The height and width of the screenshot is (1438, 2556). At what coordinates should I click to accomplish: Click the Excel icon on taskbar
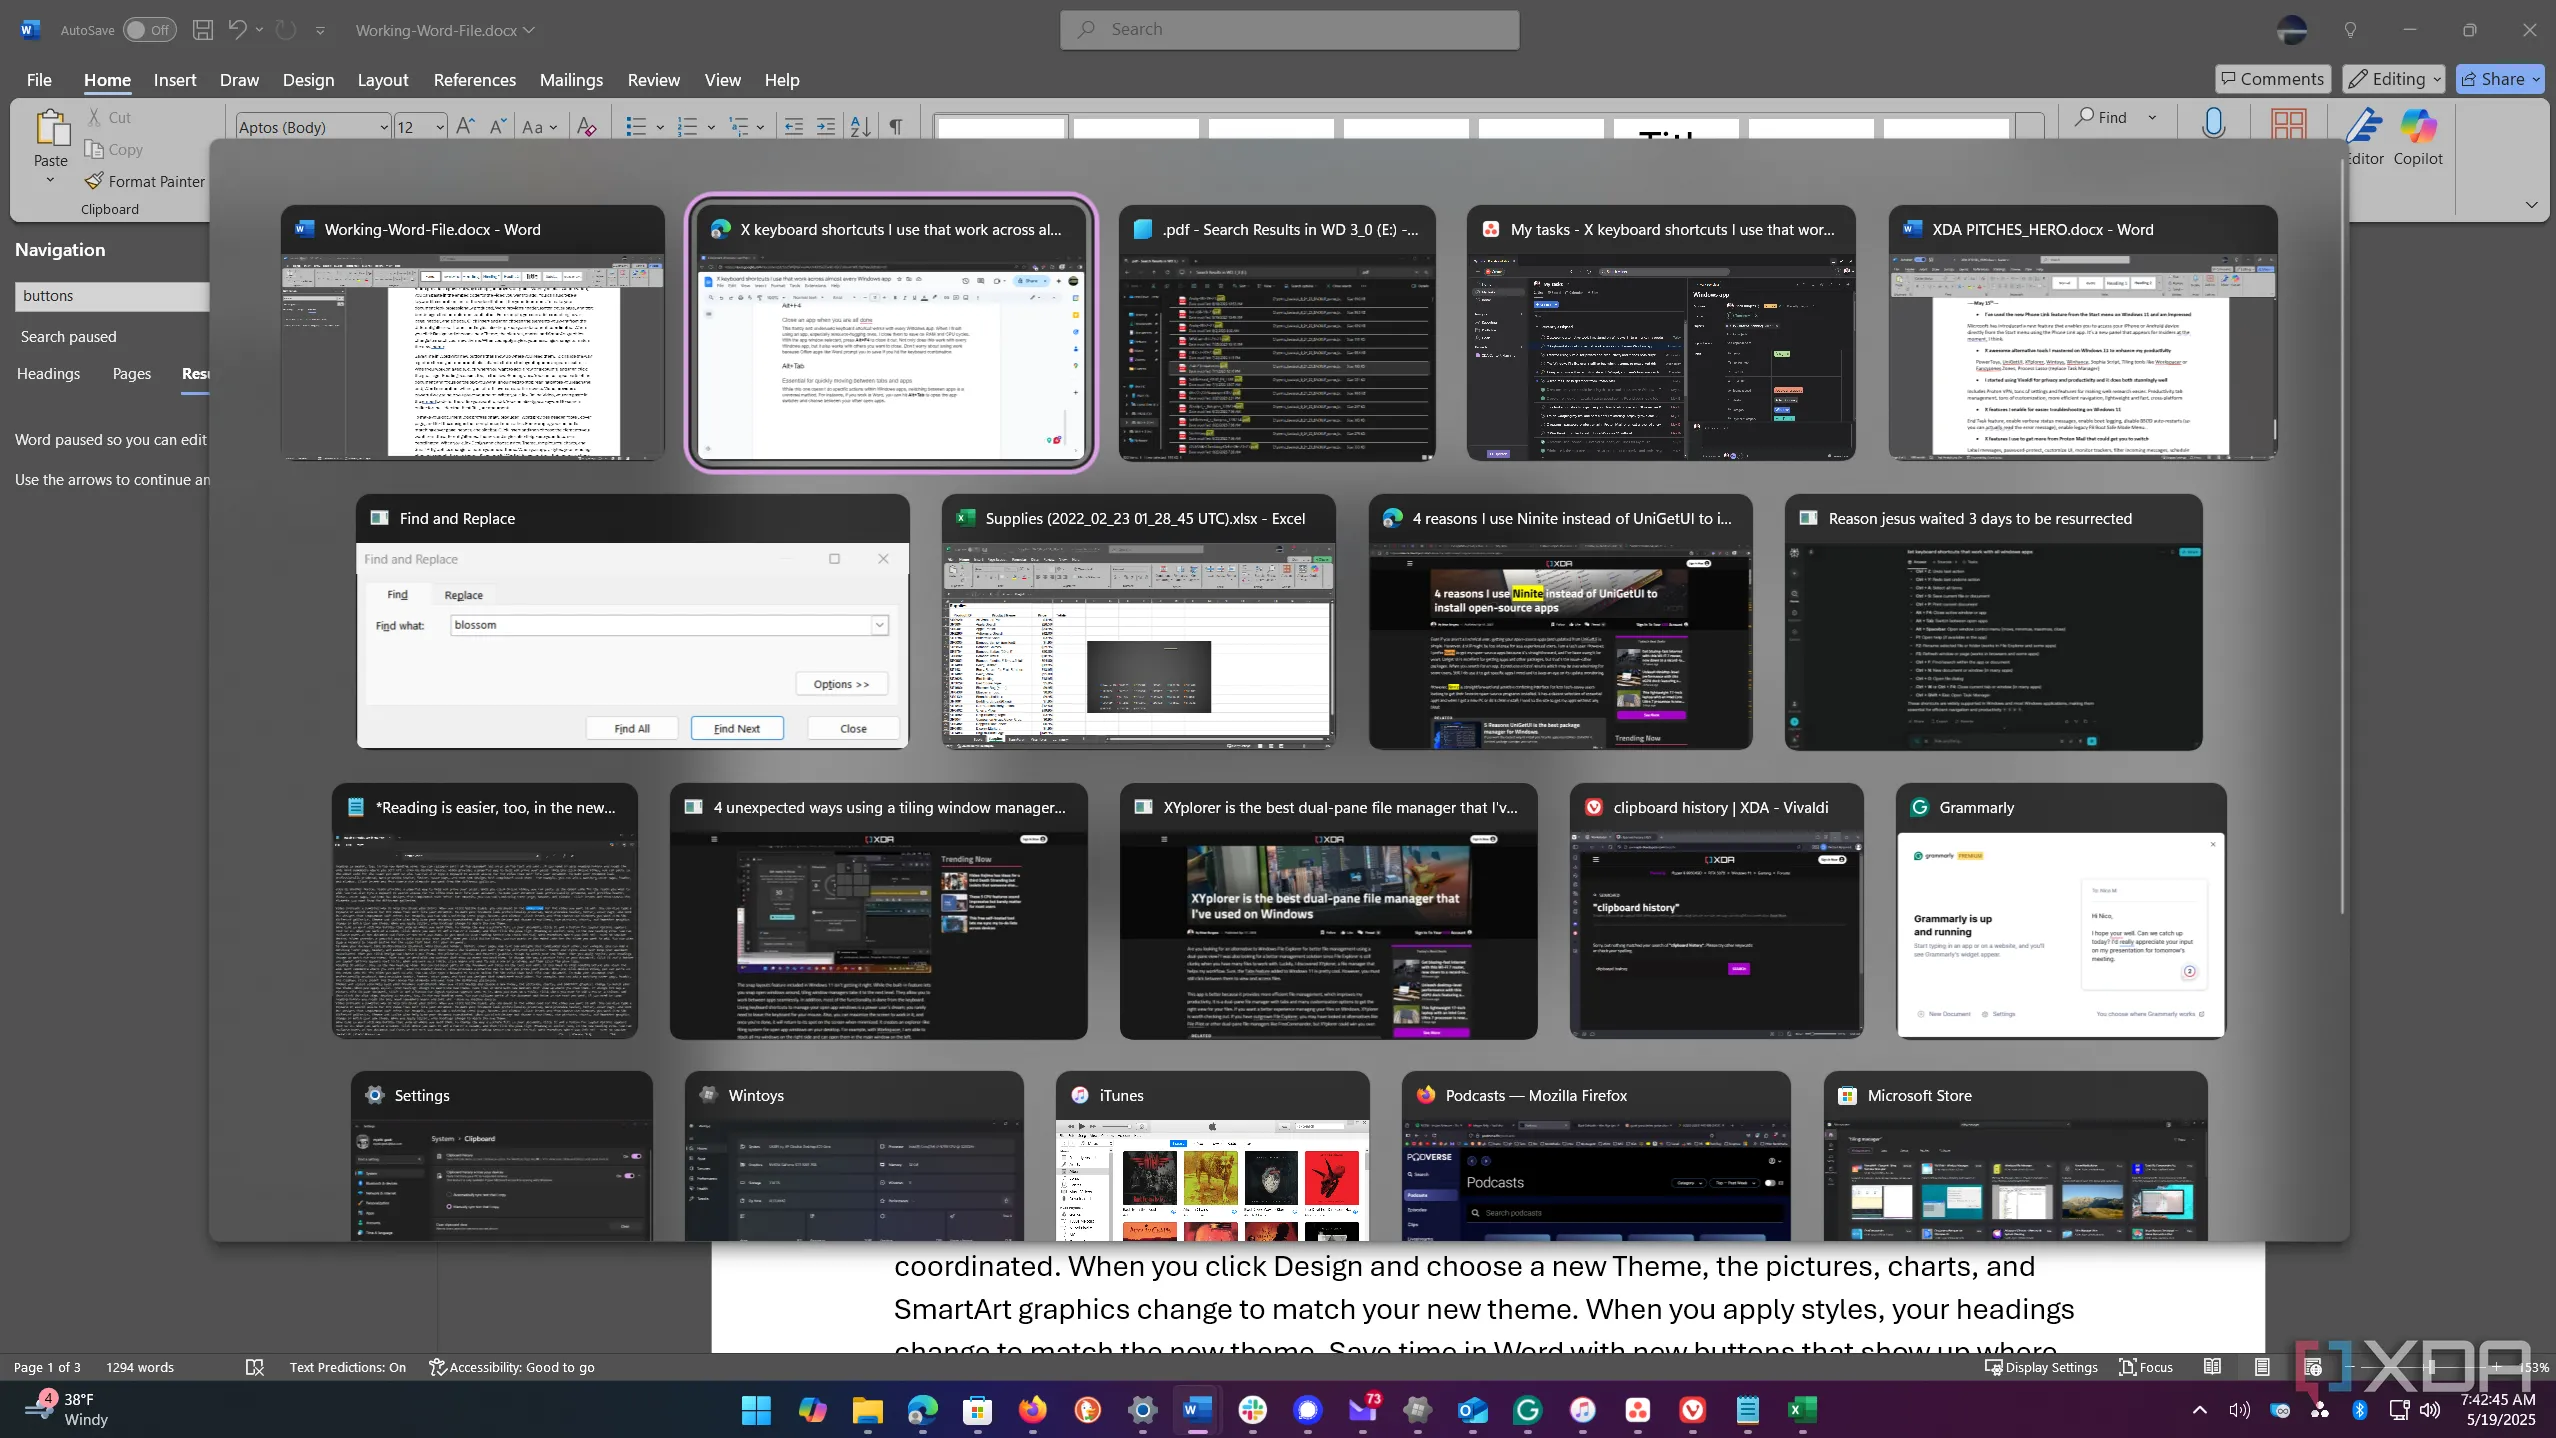coord(1802,1410)
